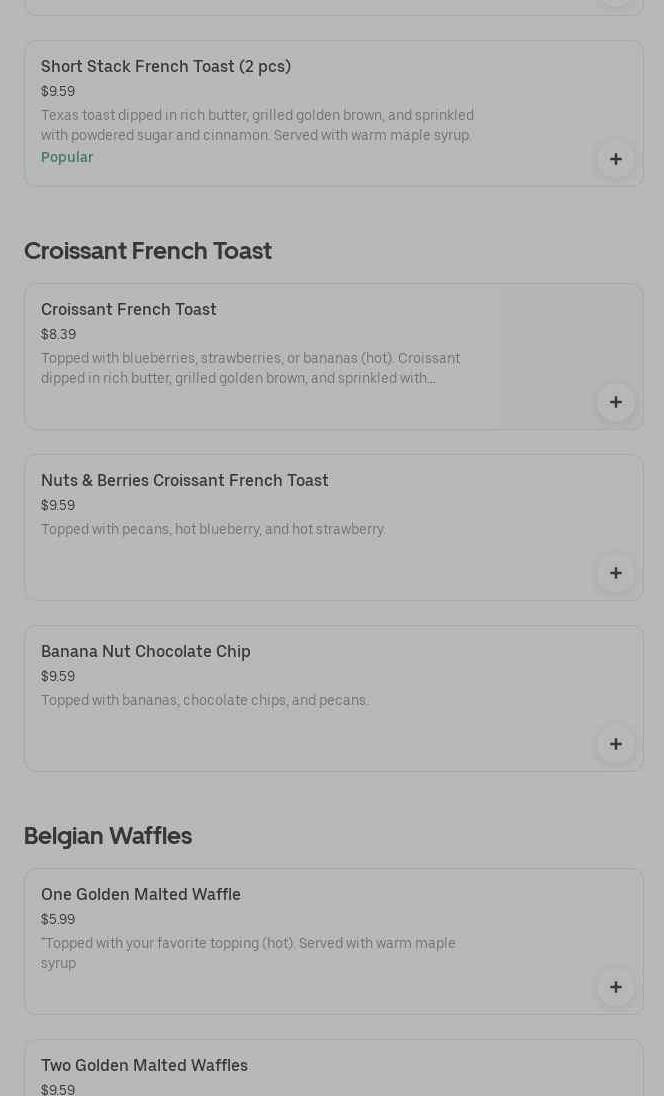664x1096 pixels.
Task: Click plus icon on Croissant French Toast item
Action: [x=615, y=402]
